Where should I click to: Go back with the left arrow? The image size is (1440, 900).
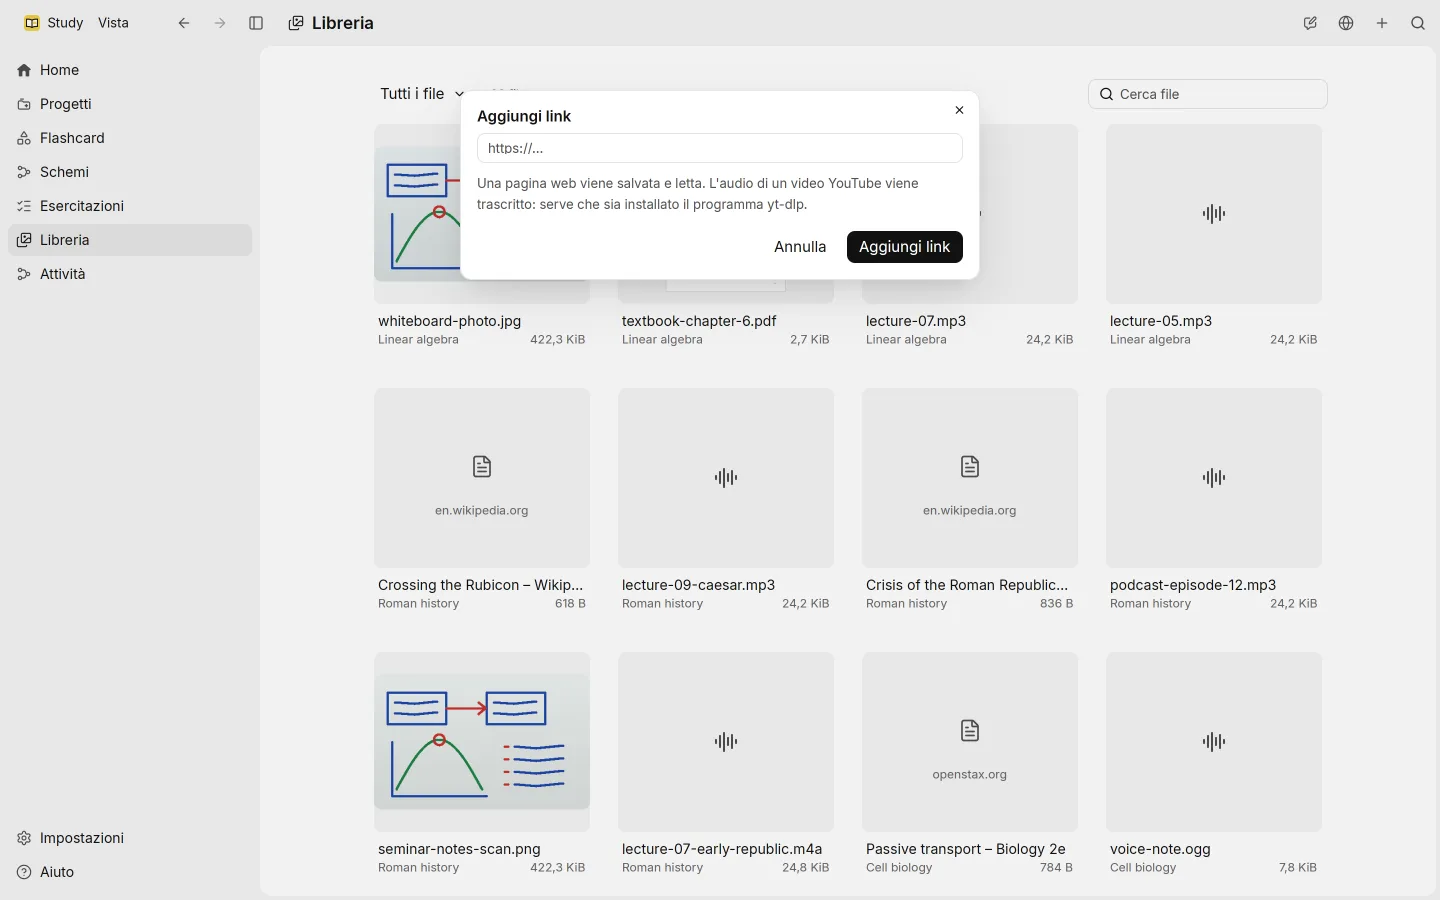coord(184,23)
